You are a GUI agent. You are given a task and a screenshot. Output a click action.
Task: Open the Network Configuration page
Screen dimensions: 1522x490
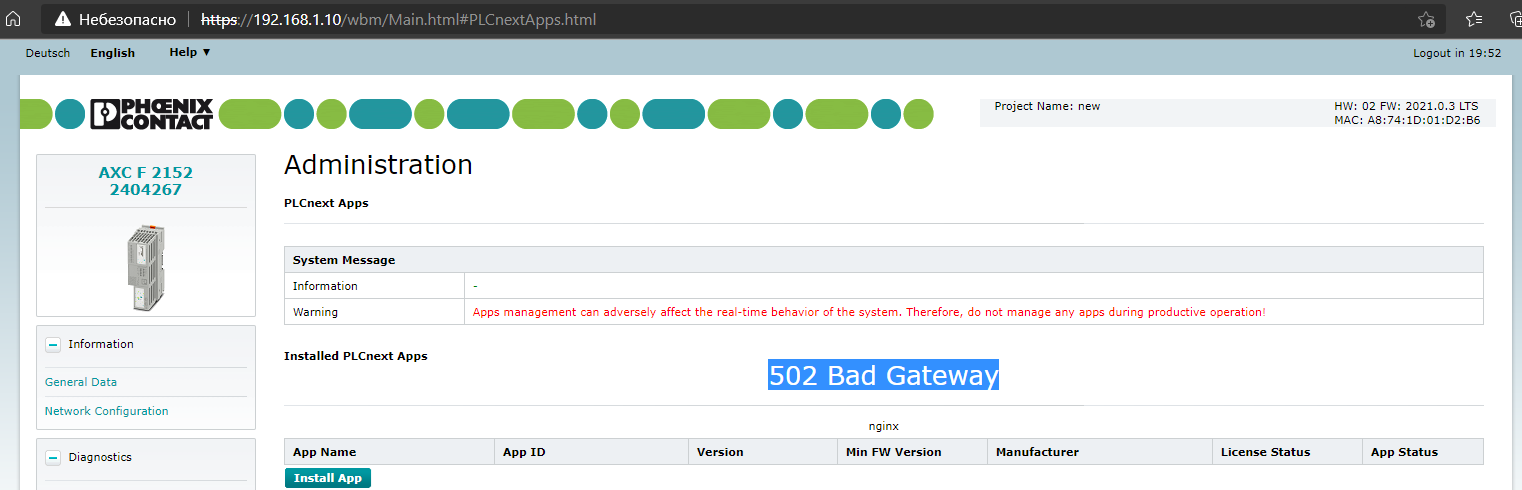(x=106, y=411)
